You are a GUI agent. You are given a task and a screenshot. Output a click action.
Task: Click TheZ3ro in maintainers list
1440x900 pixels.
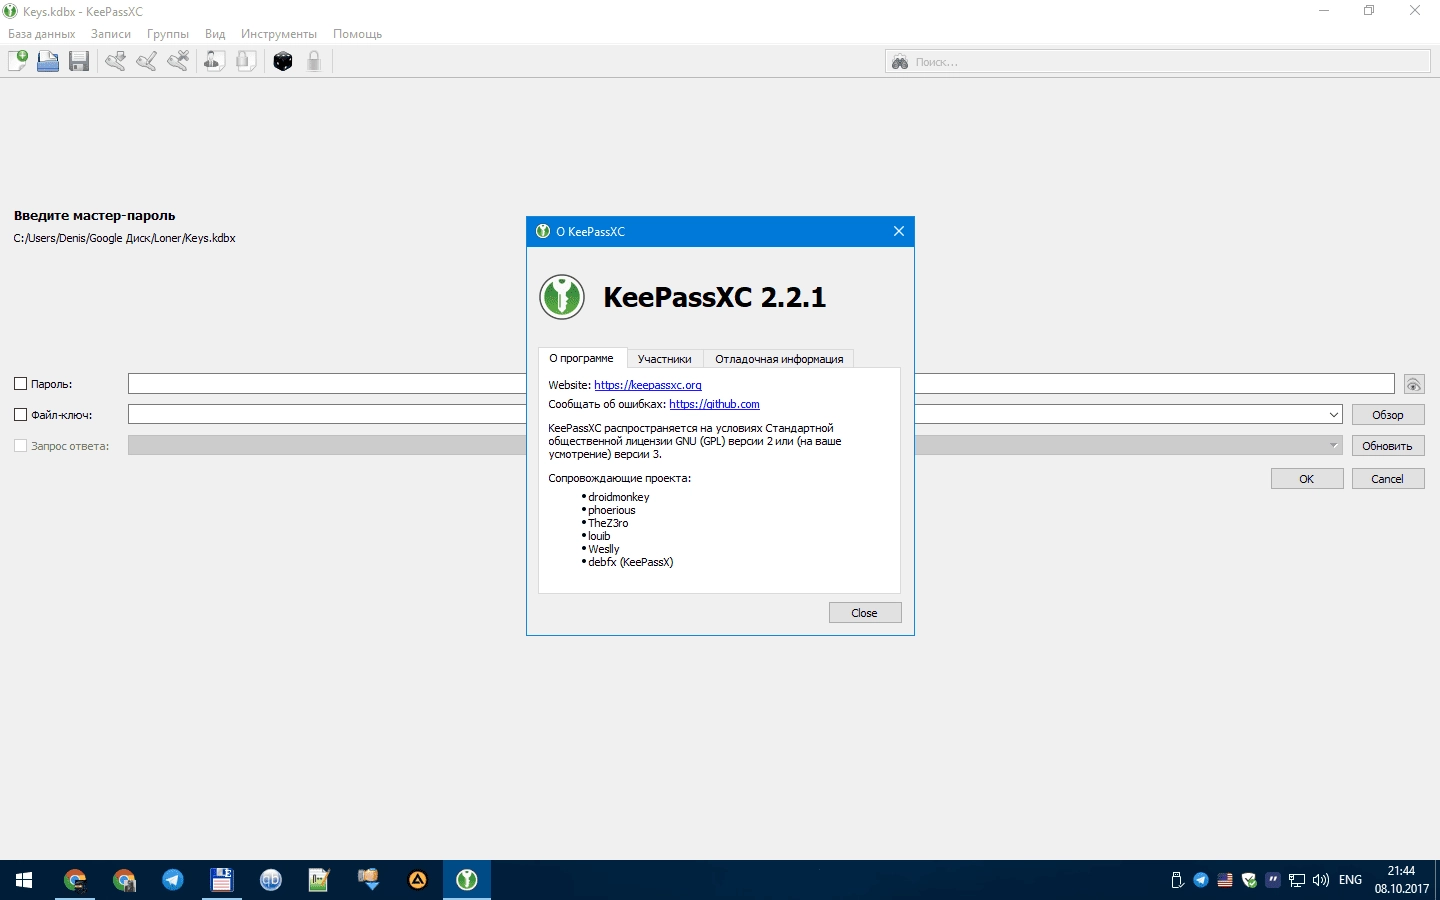608,523
